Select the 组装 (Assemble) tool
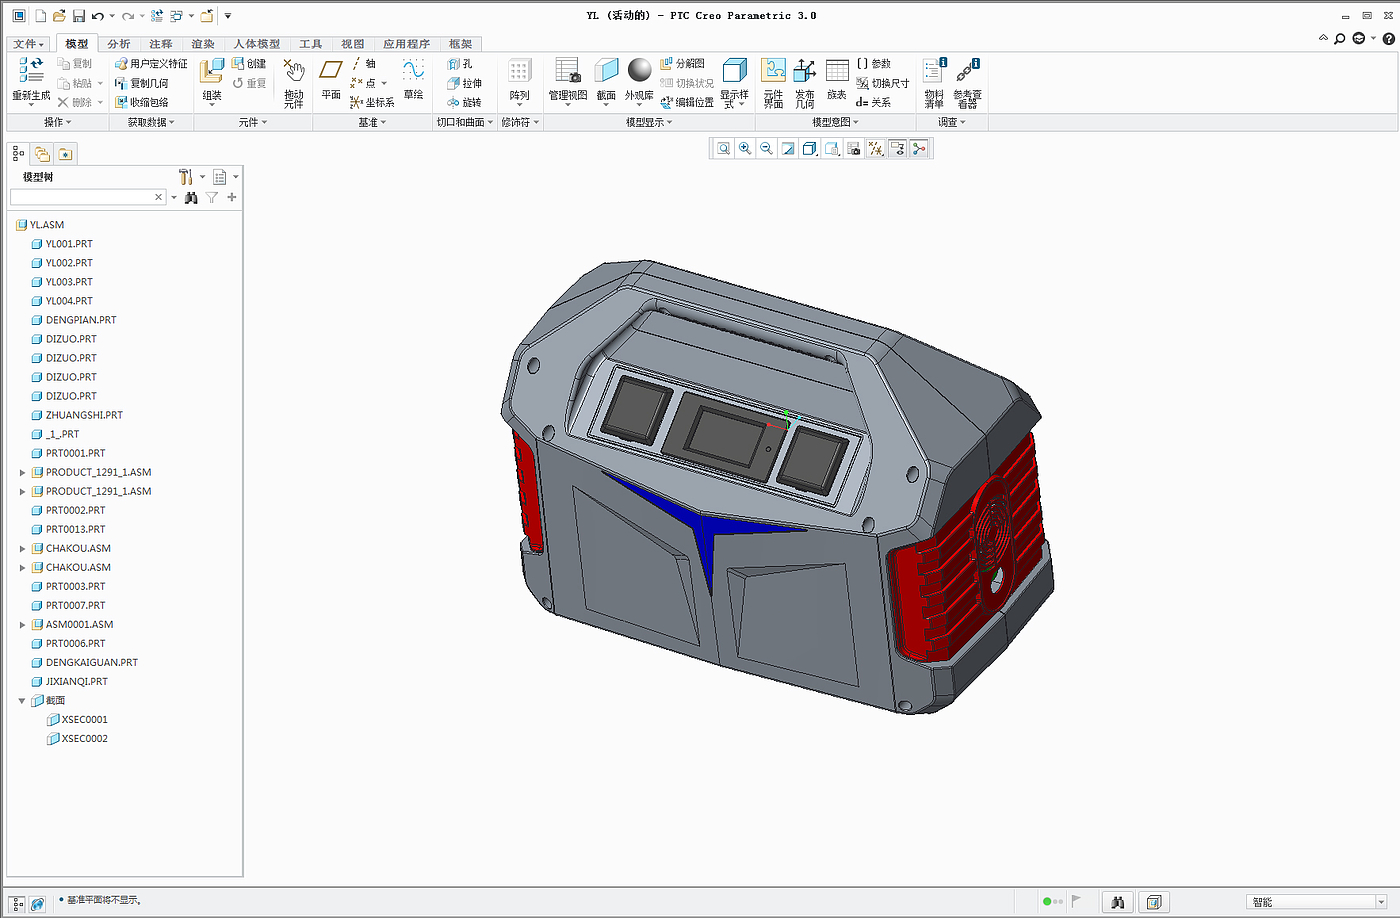1400x918 pixels. [x=212, y=72]
